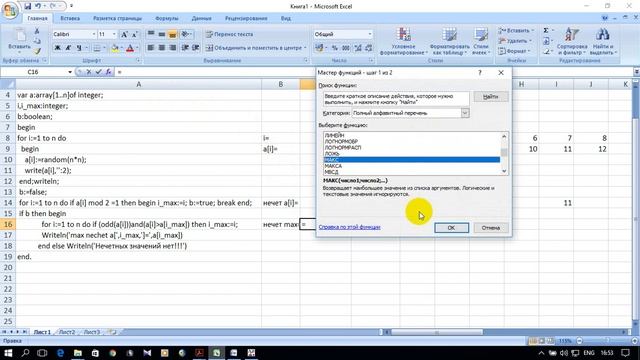Decrease font size with the small A icon
The image size is (640, 360).
[x=134, y=34]
